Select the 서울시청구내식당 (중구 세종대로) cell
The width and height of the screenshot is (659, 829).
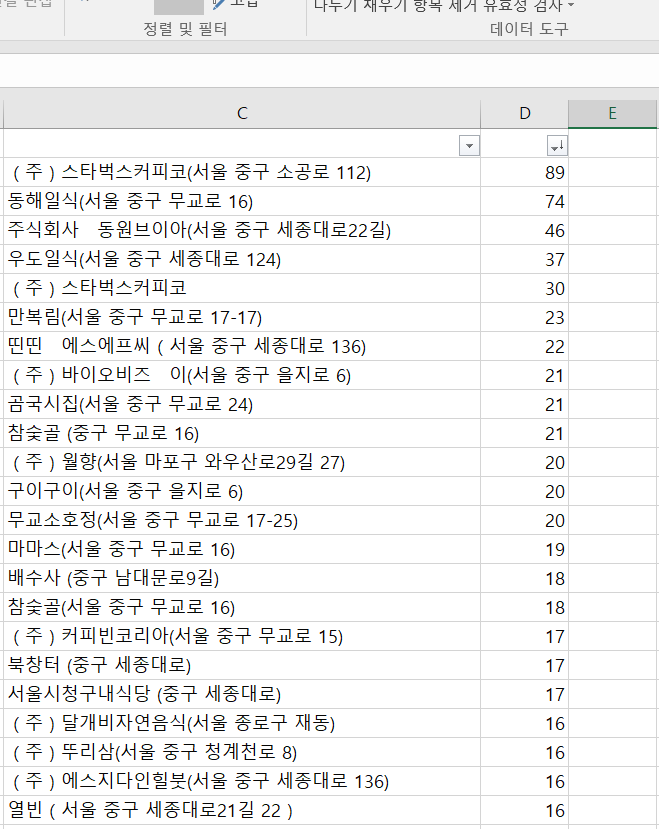coord(242,695)
